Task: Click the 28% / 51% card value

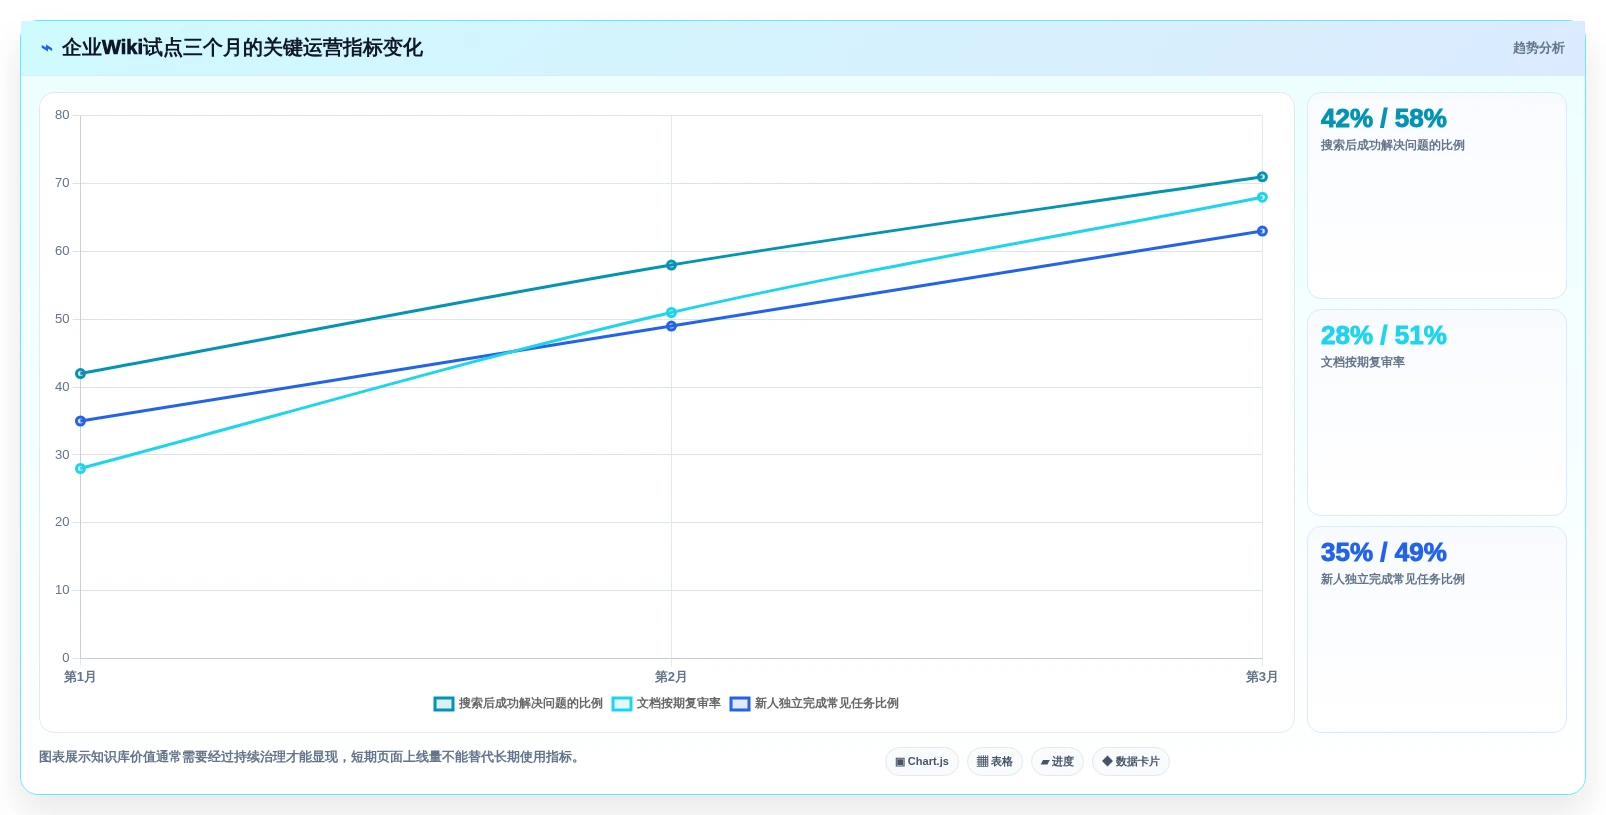Action: coord(1383,336)
